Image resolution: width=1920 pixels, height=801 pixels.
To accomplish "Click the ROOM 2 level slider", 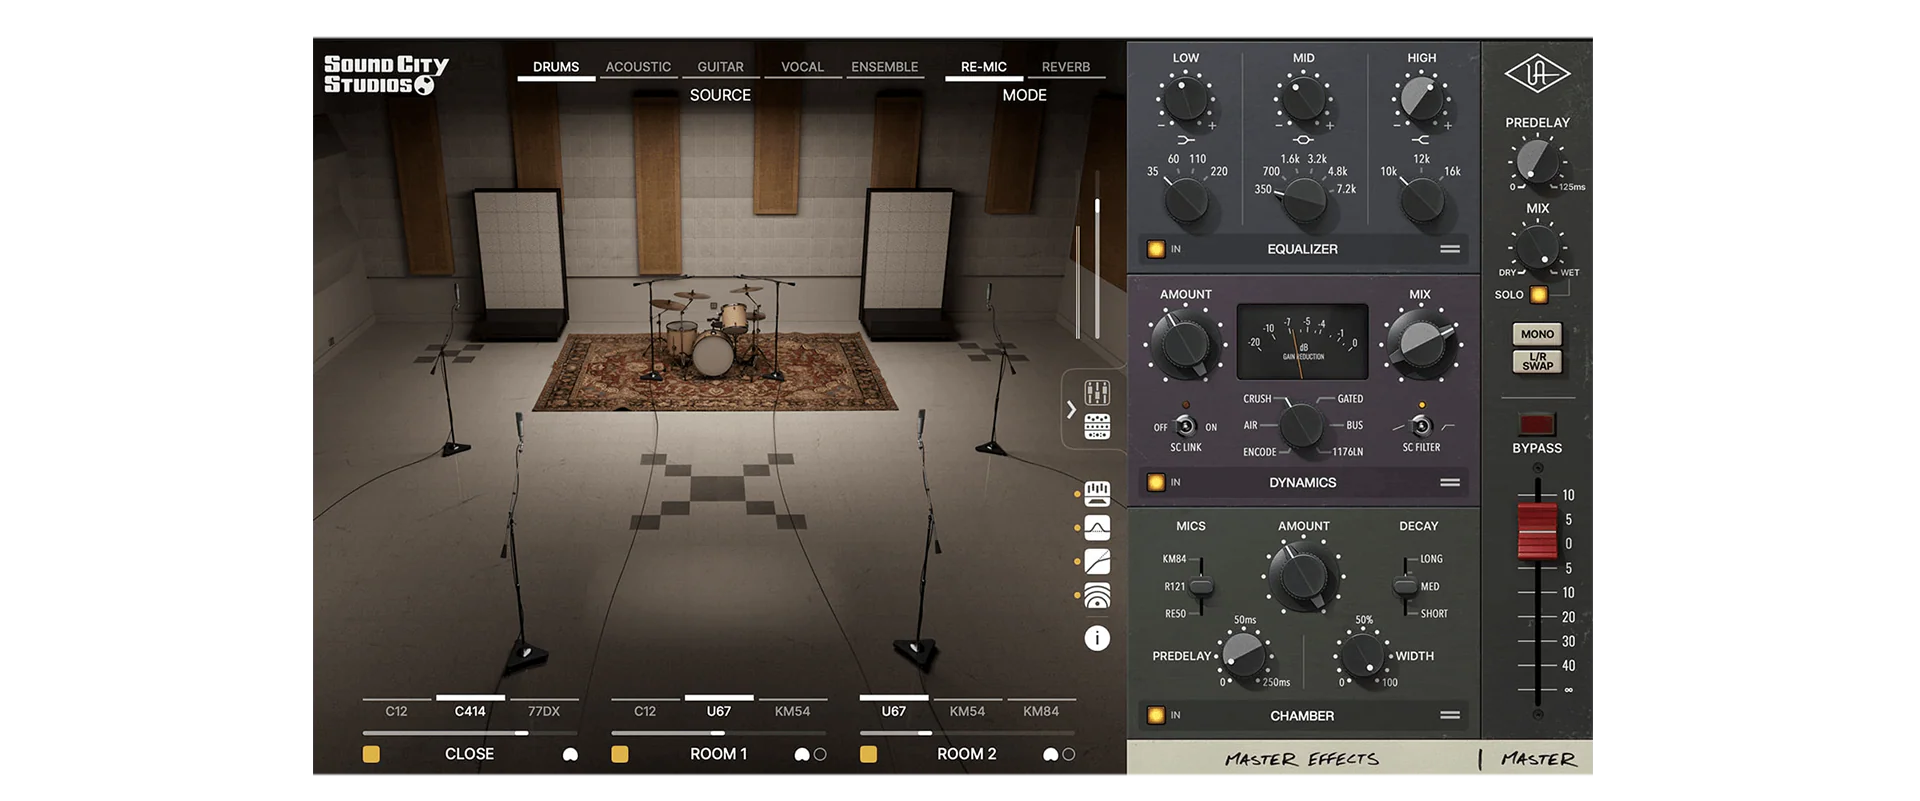I will tap(968, 733).
